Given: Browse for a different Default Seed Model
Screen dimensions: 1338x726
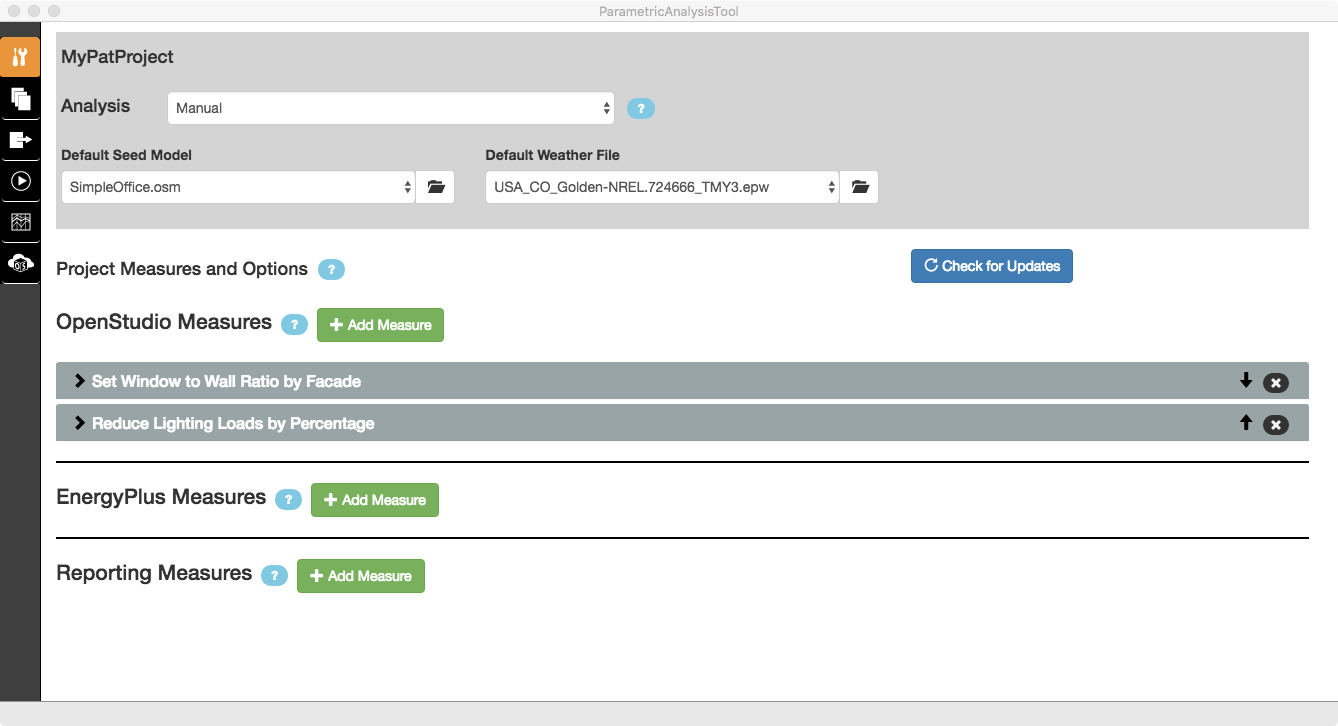Looking at the screenshot, I should tap(435, 186).
